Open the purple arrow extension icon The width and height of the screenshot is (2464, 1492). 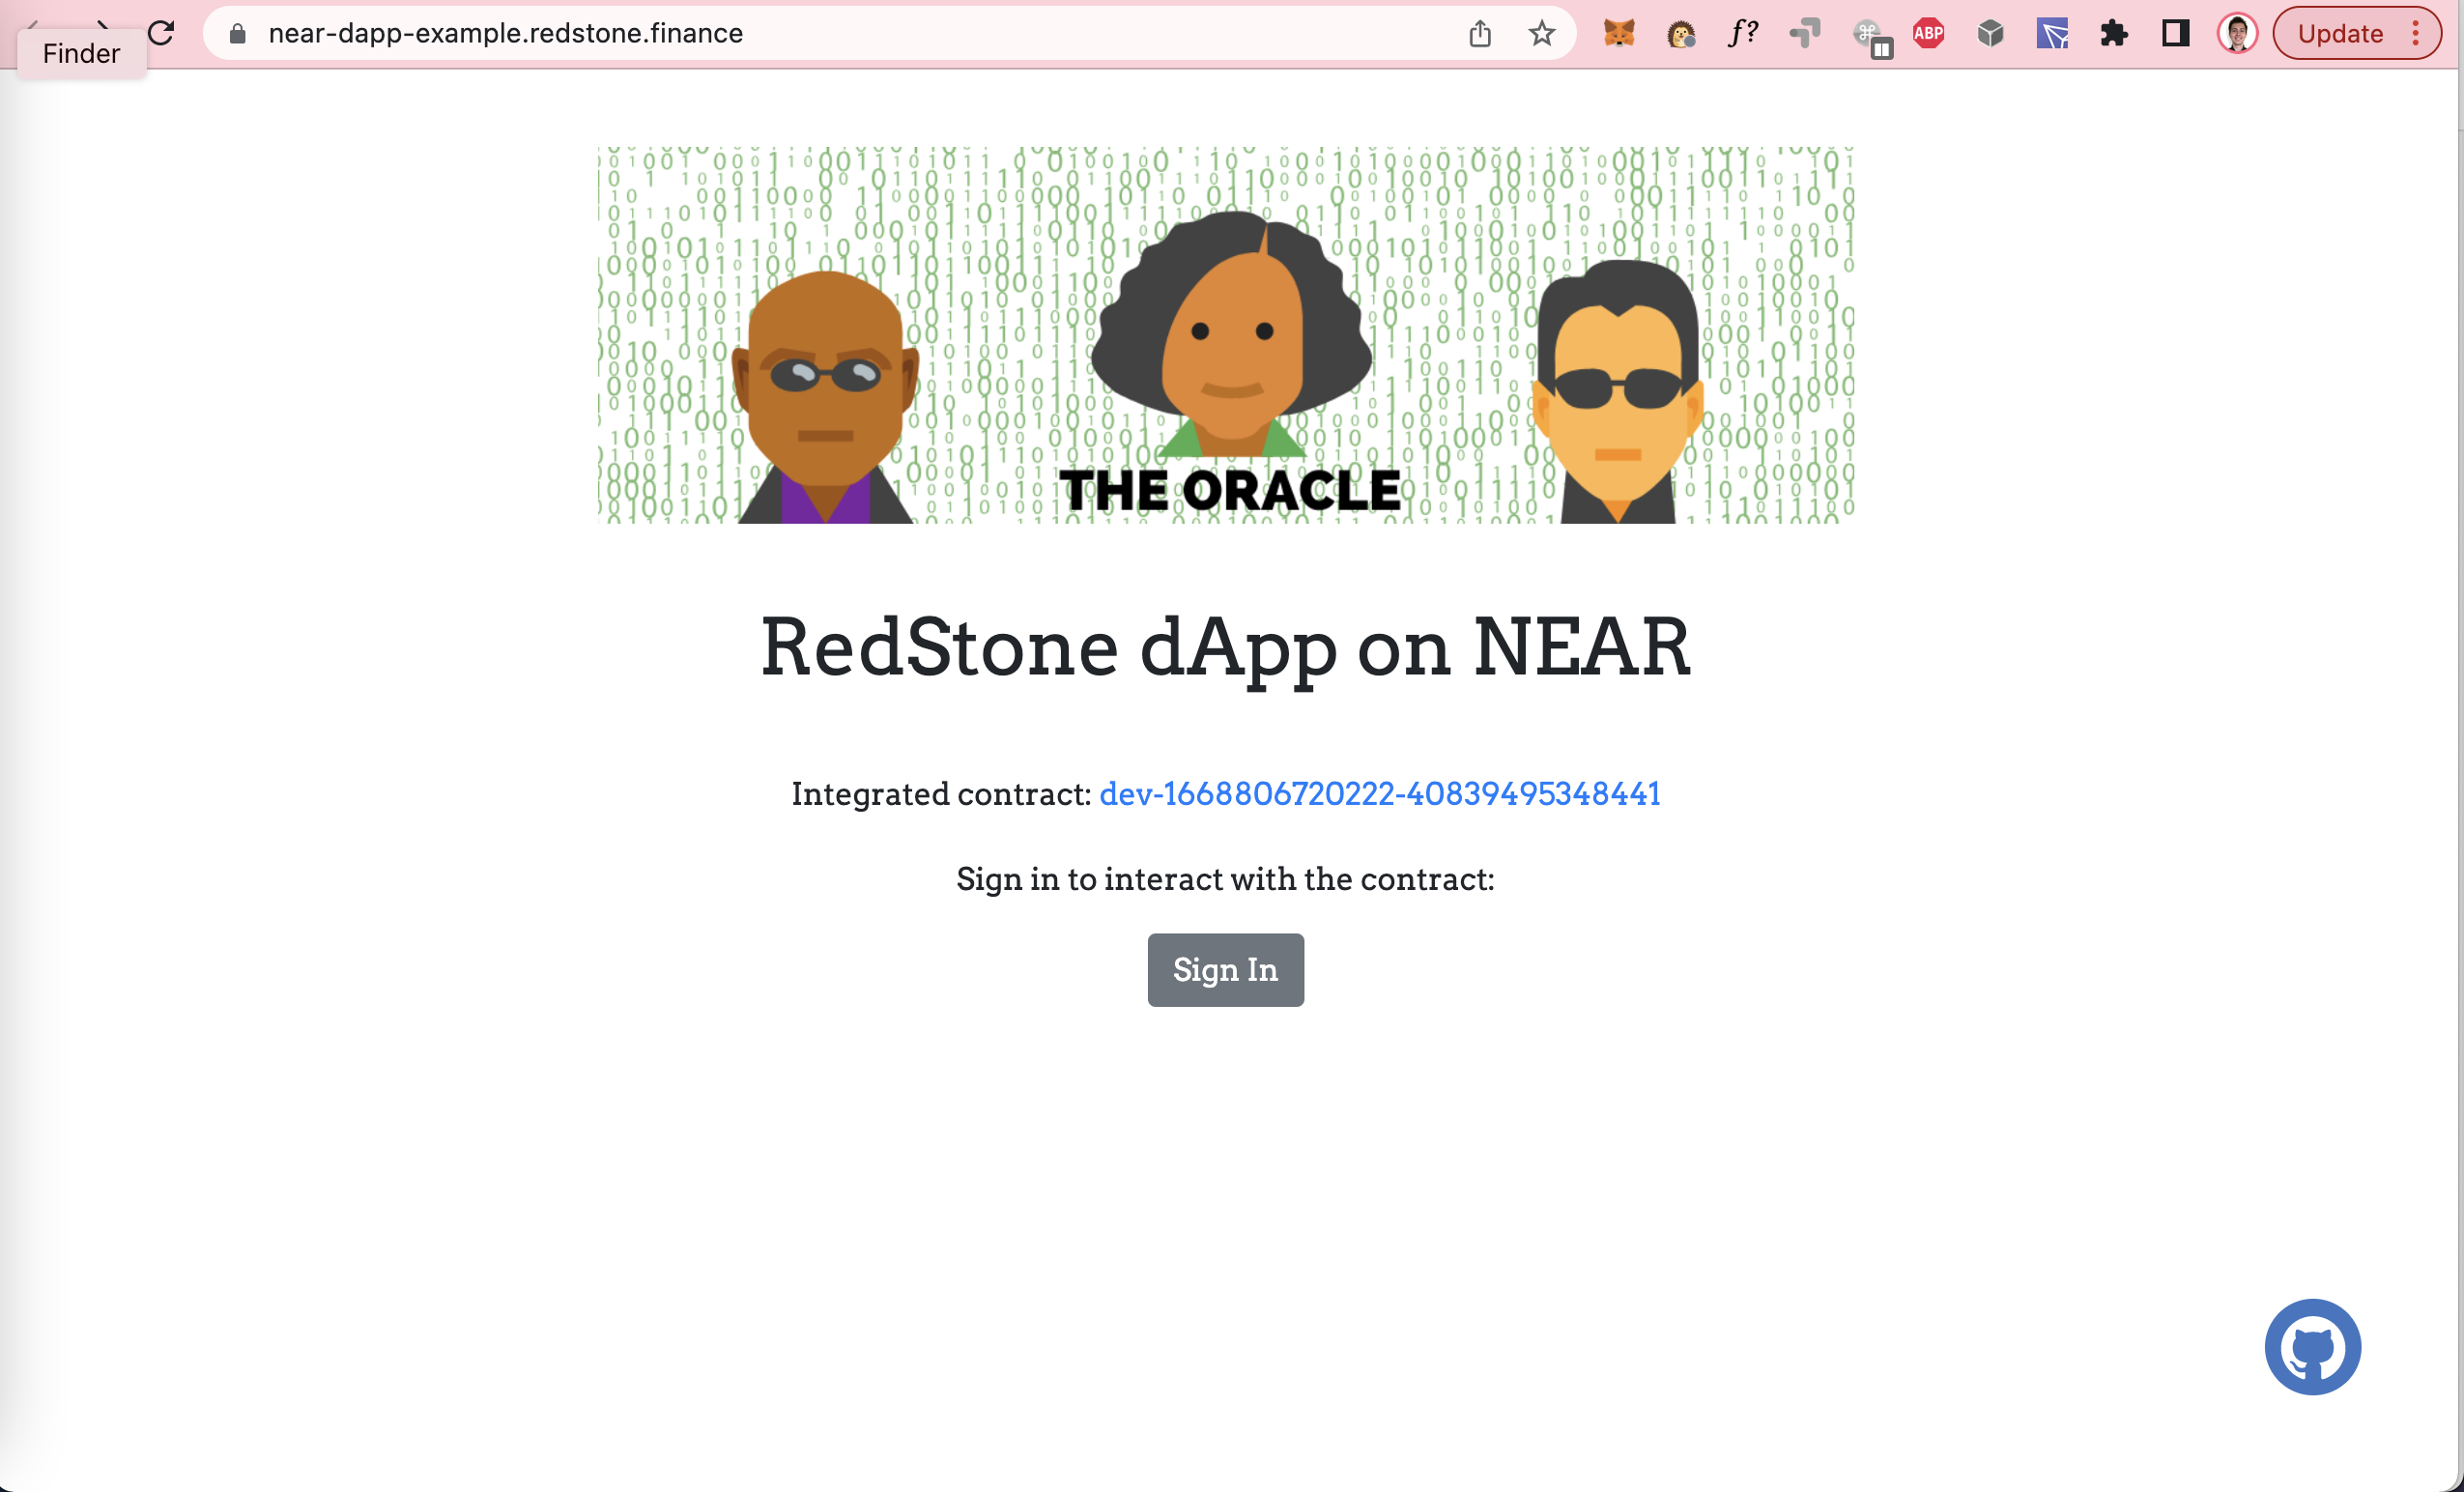pyautogui.click(x=2052, y=33)
